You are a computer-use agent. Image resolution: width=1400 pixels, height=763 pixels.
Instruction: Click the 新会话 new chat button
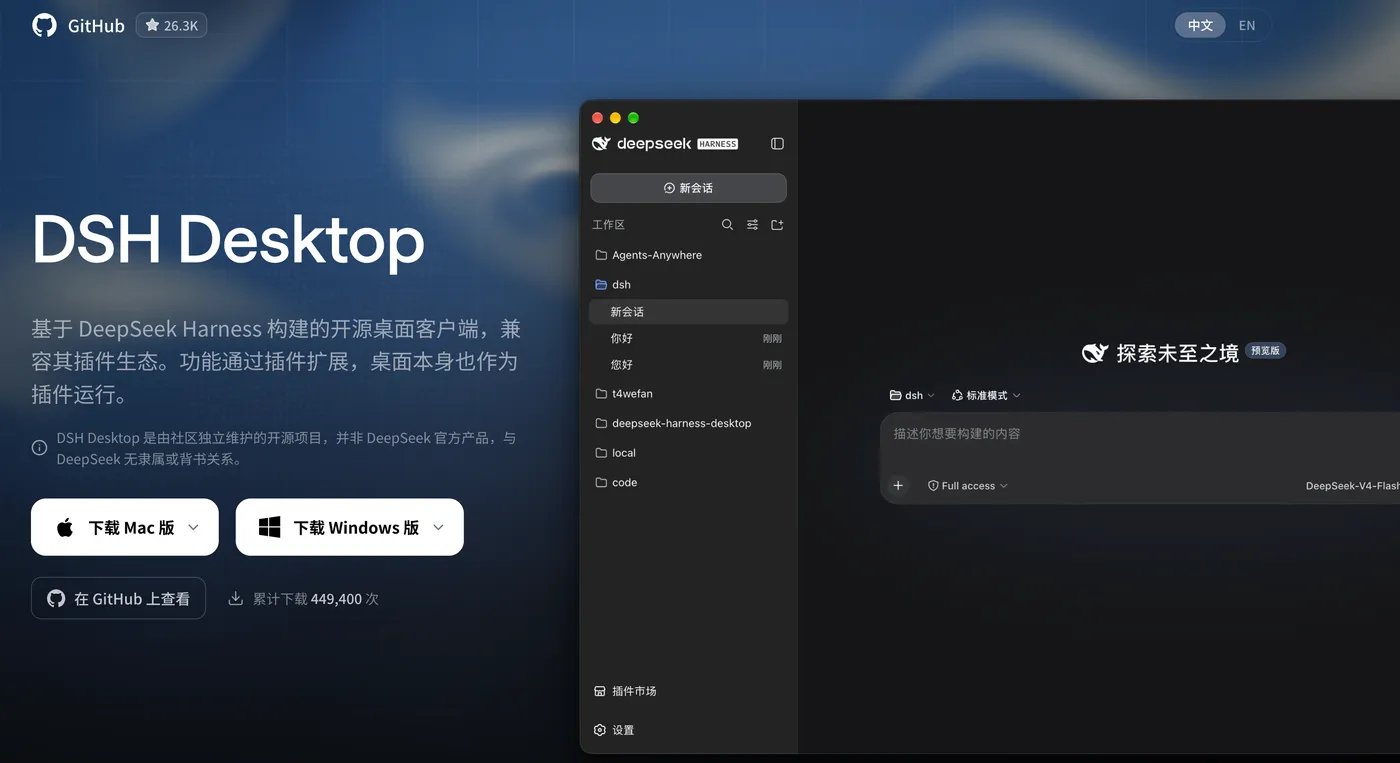[688, 188]
